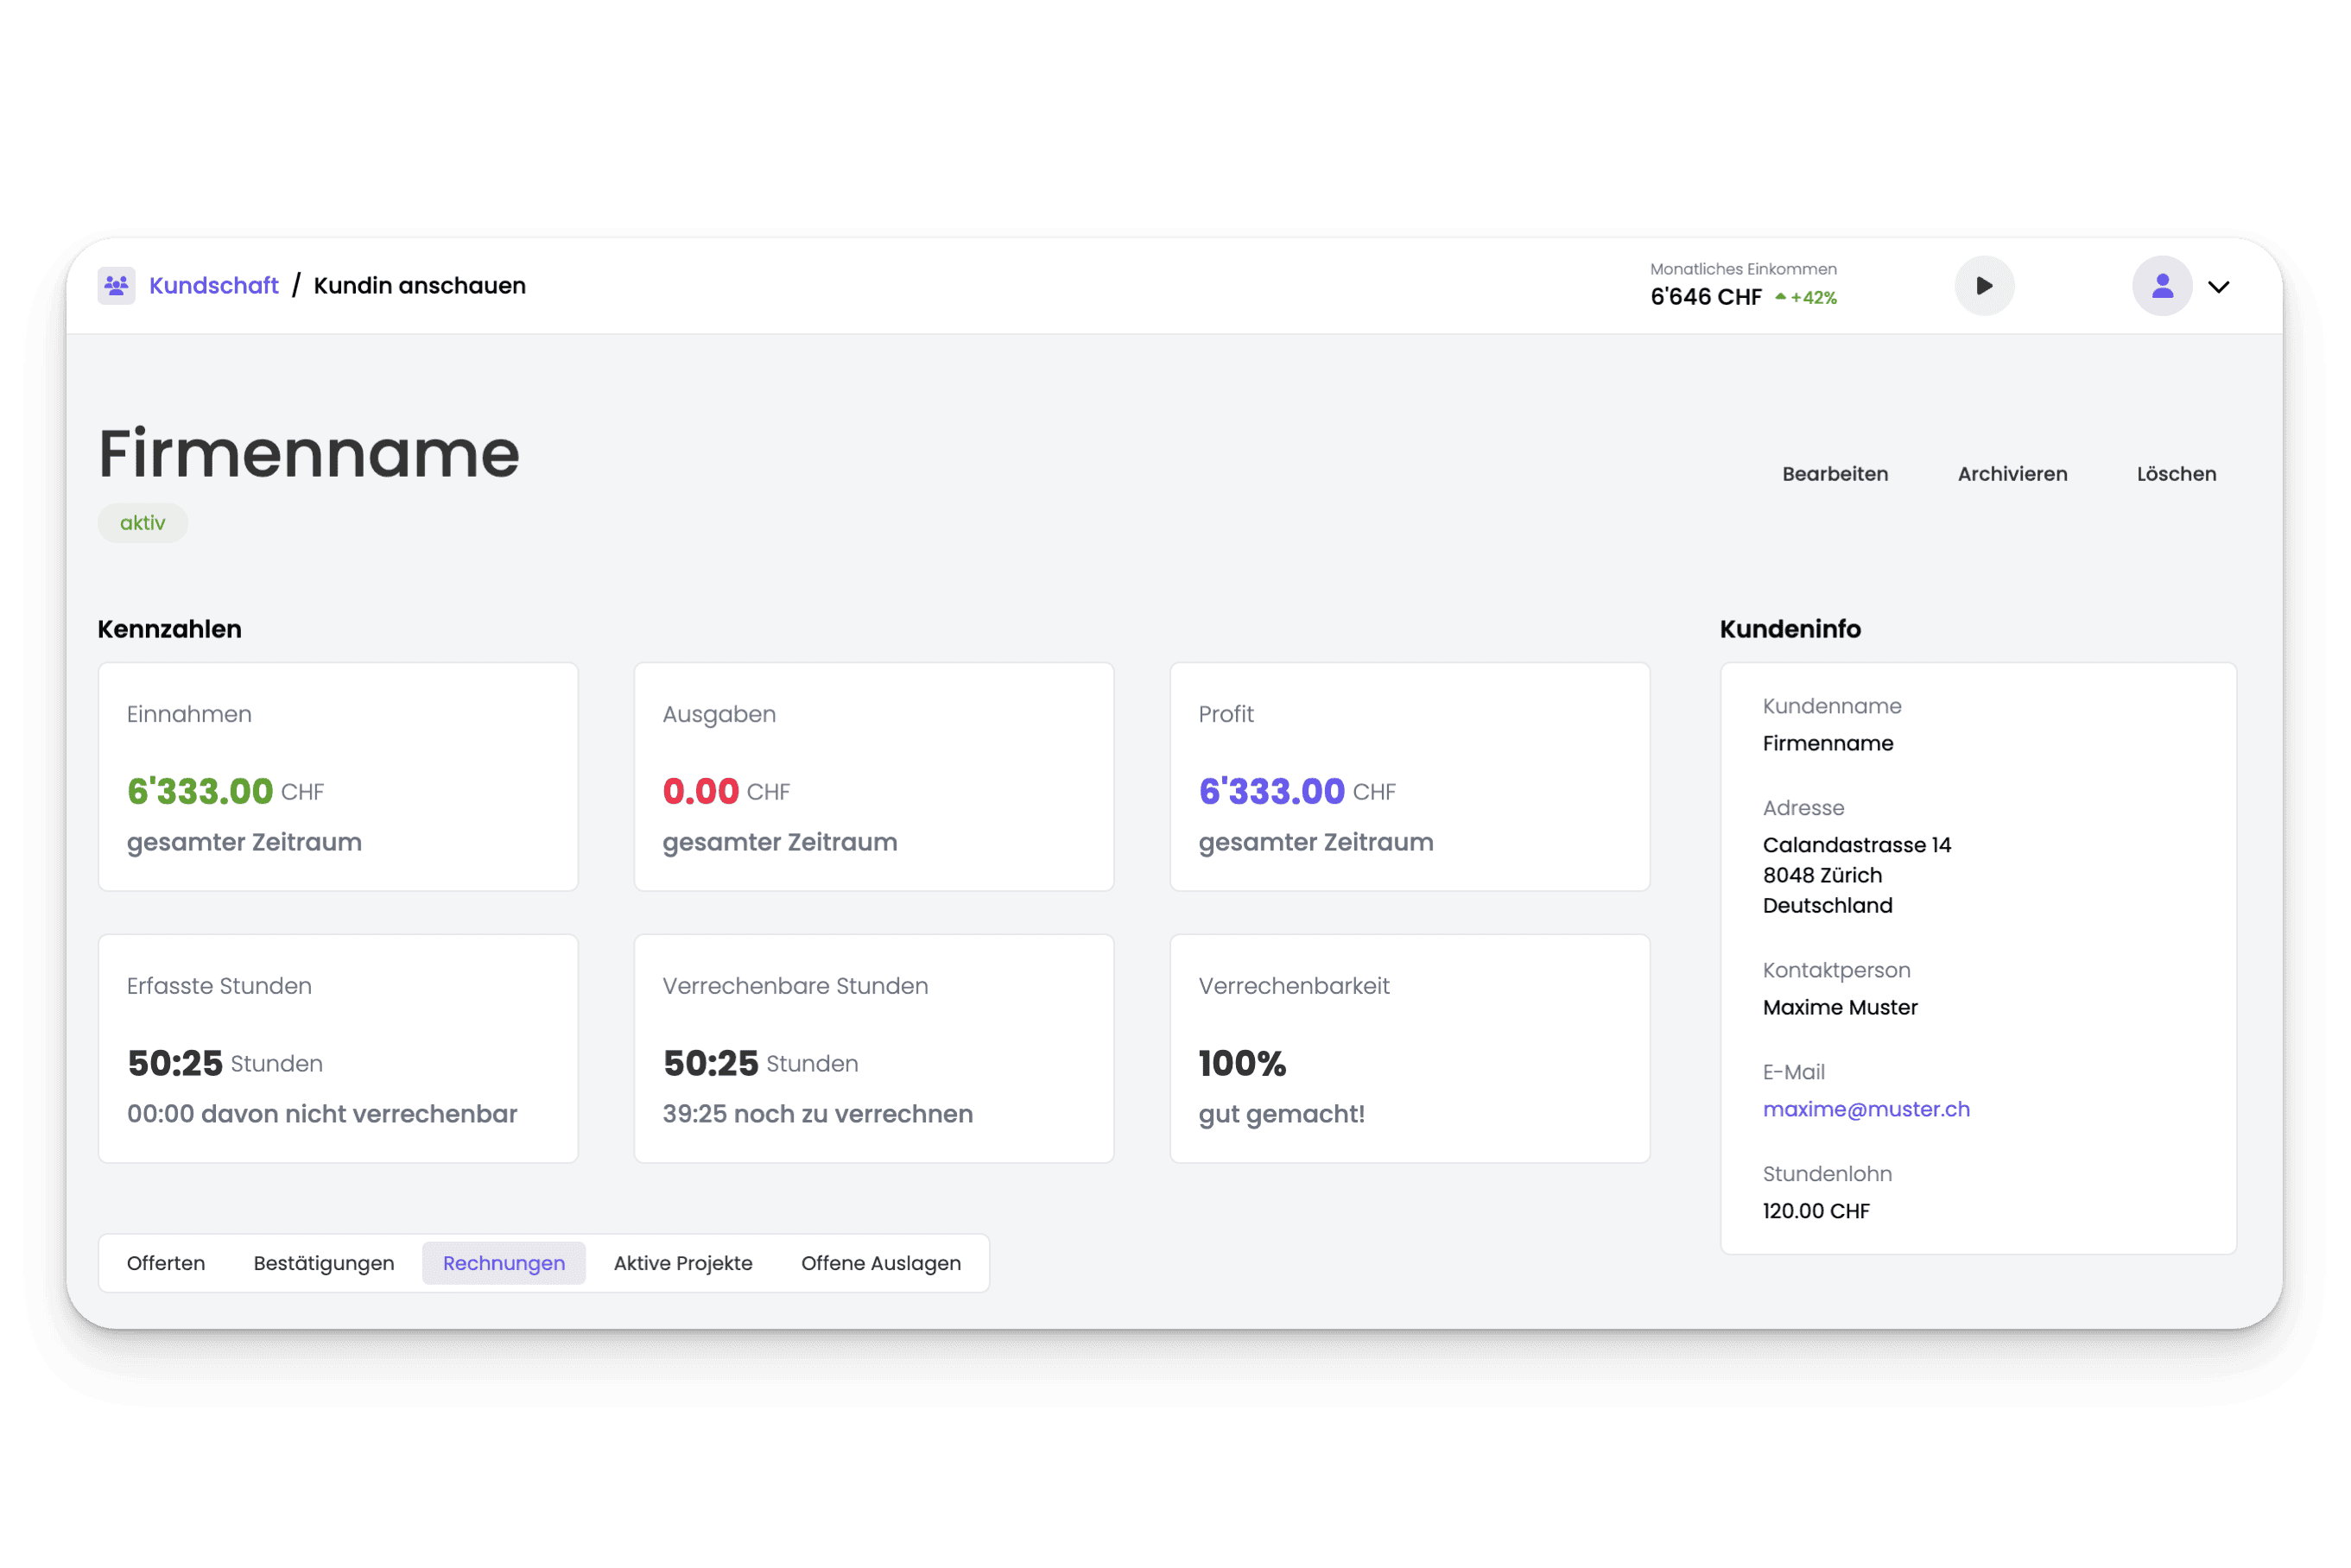Switch to the Offerten tab
The width and height of the screenshot is (2351, 1568).
tap(166, 1263)
